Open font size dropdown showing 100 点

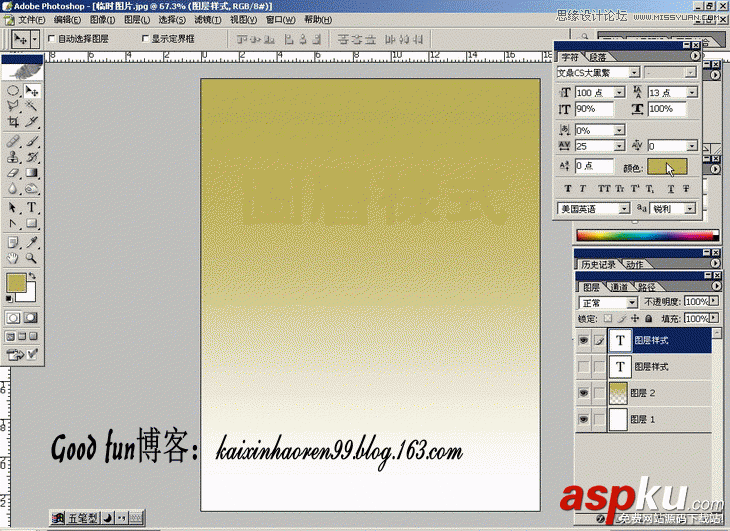pos(619,93)
